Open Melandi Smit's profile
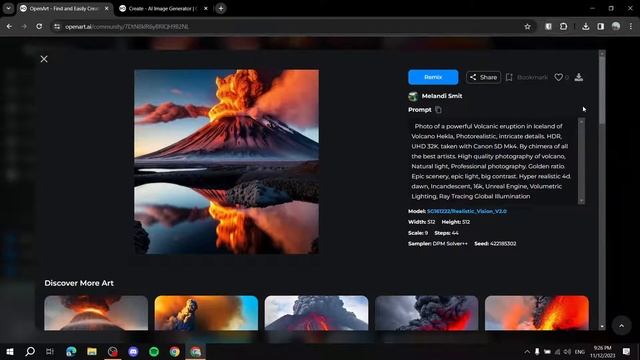640x360 pixels. click(x=442, y=96)
